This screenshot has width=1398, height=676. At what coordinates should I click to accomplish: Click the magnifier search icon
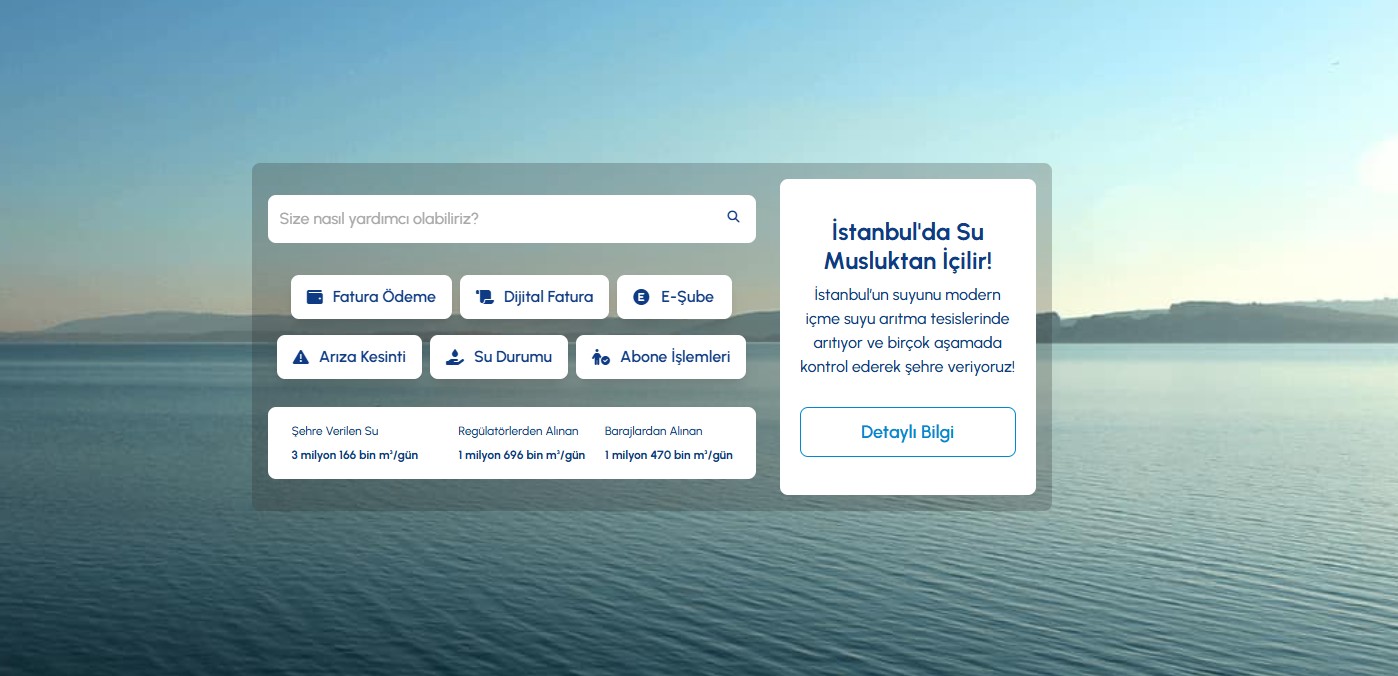click(x=733, y=217)
